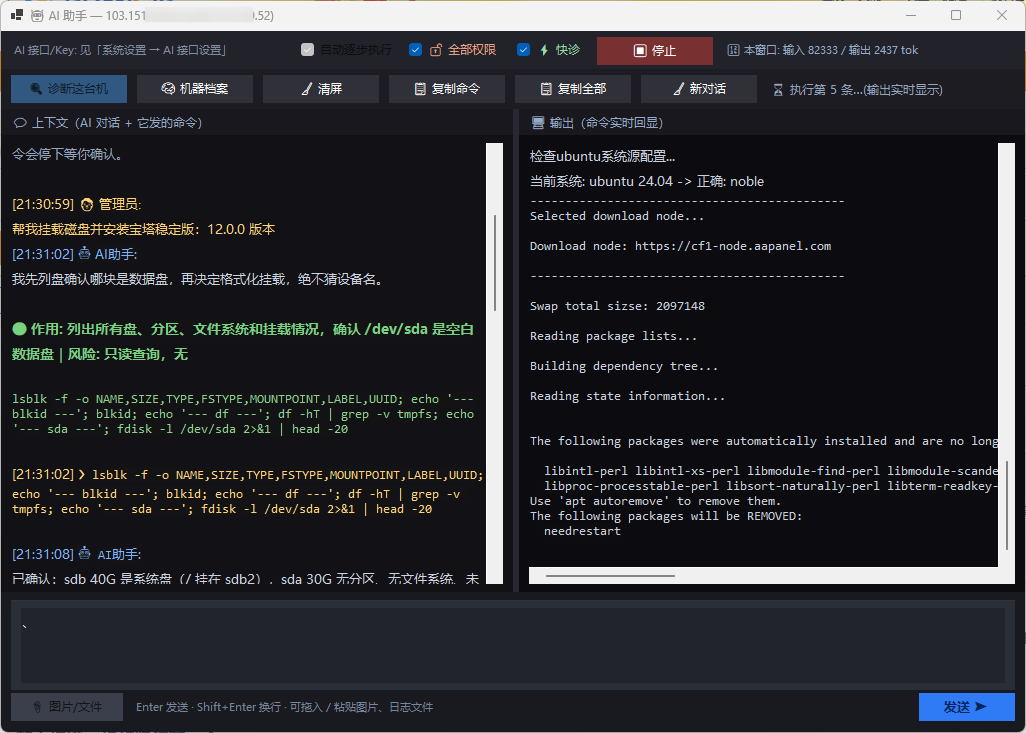Select the "Swap total sizse: 2097148" line
Viewport: 1026px width, 733px height.
tap(617, 306)
